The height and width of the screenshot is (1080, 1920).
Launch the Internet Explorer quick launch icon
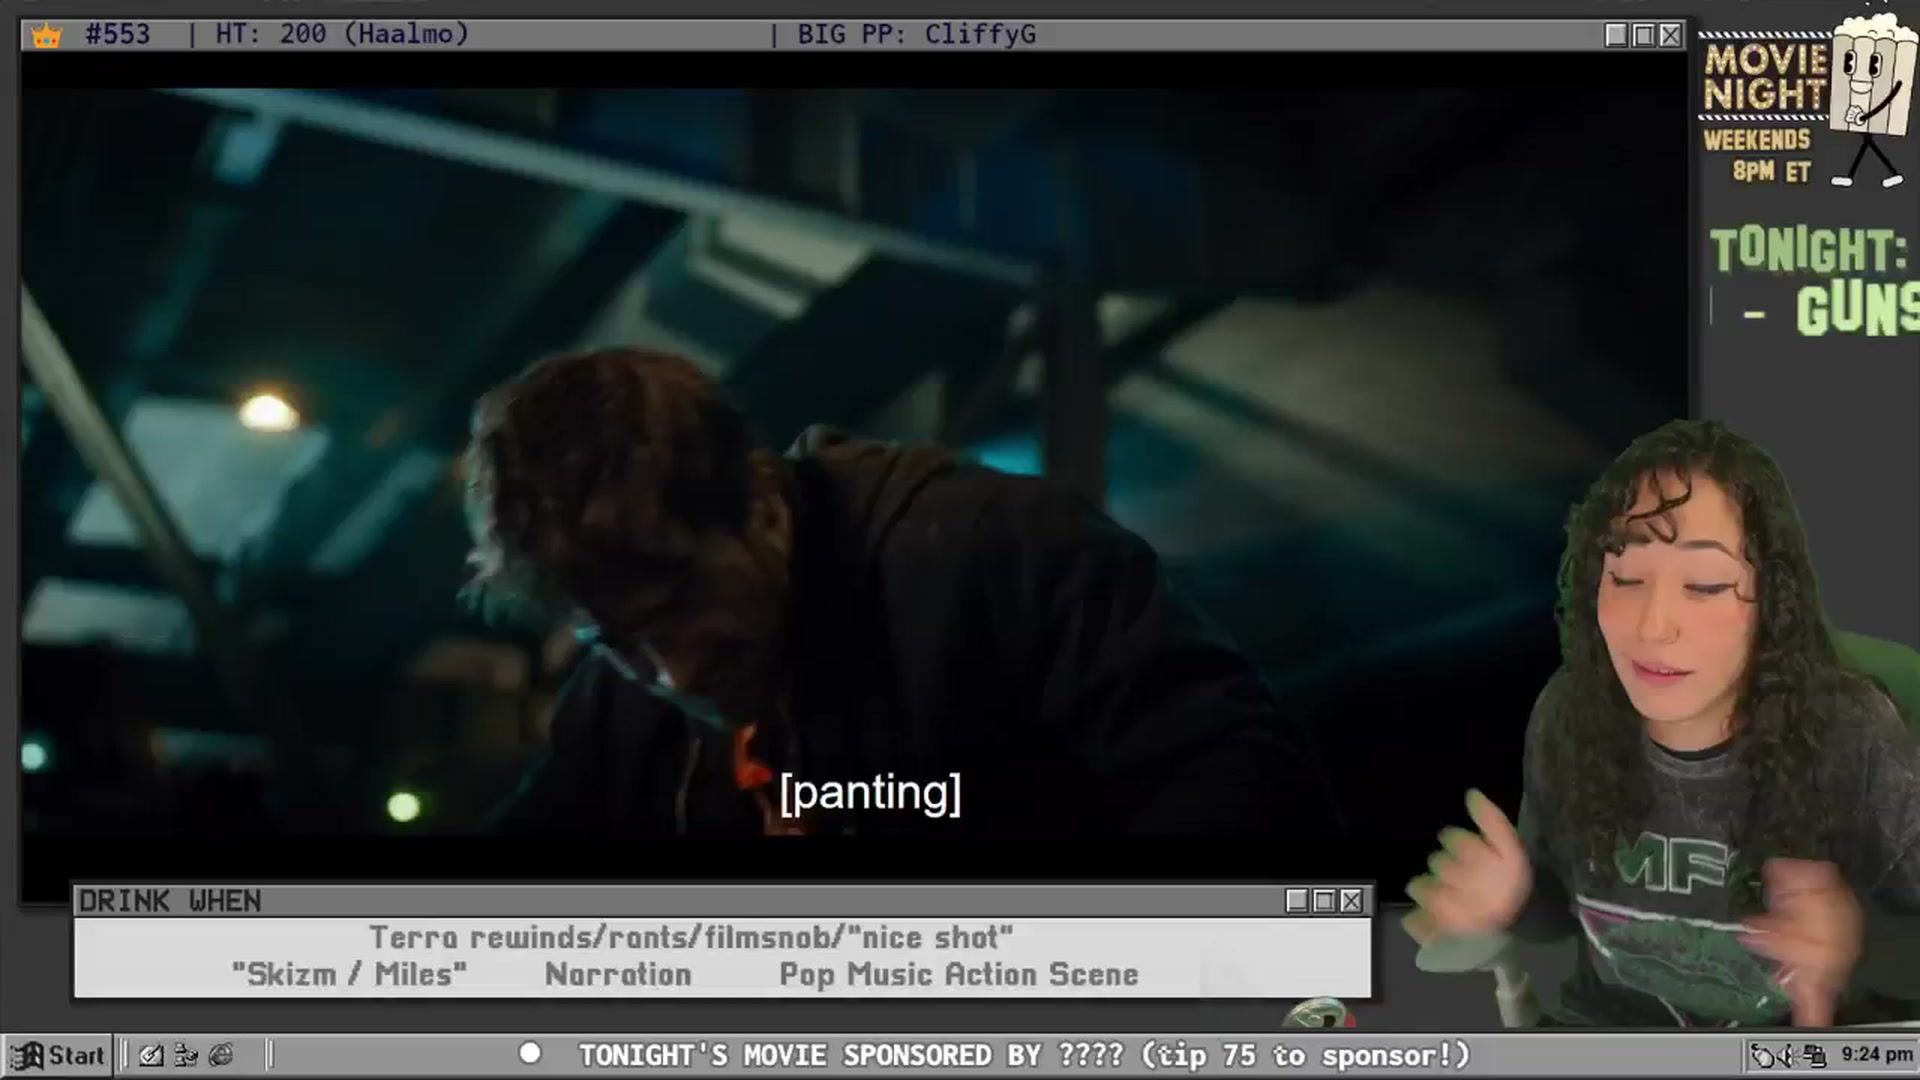coord(221,1055)
